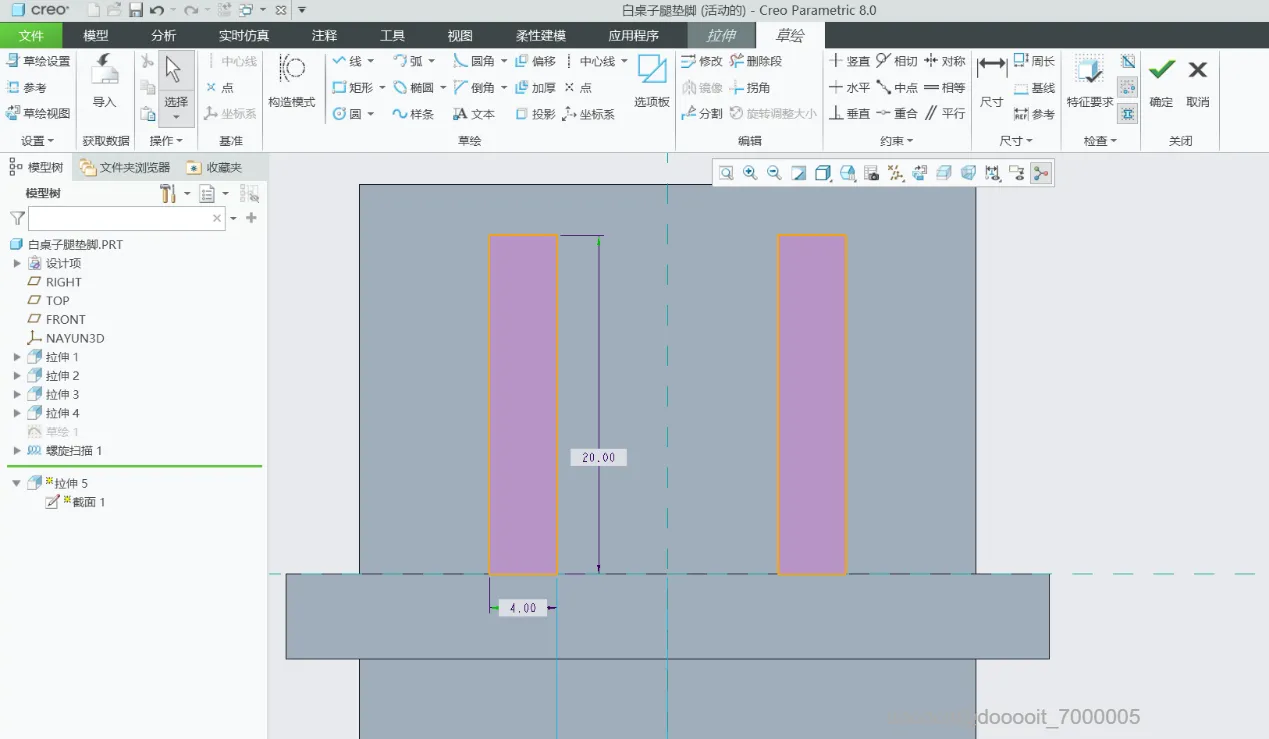1269x739 pixels.
Task: Click the 周长 perimeter dimension tool
Action: coord(1035,61)
